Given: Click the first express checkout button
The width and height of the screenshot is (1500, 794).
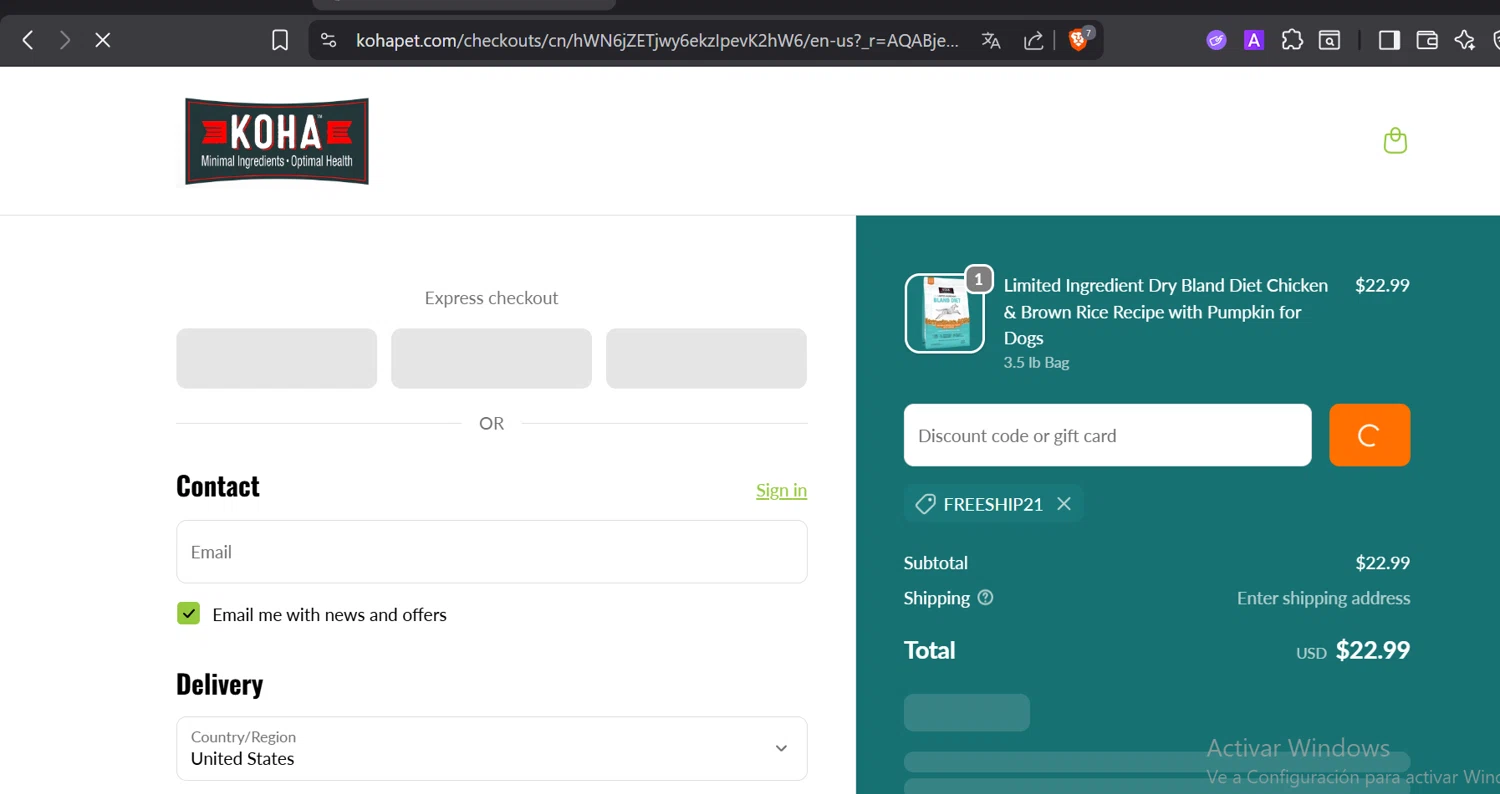Looking at the screenshot, I should click(x=277, y=358).
